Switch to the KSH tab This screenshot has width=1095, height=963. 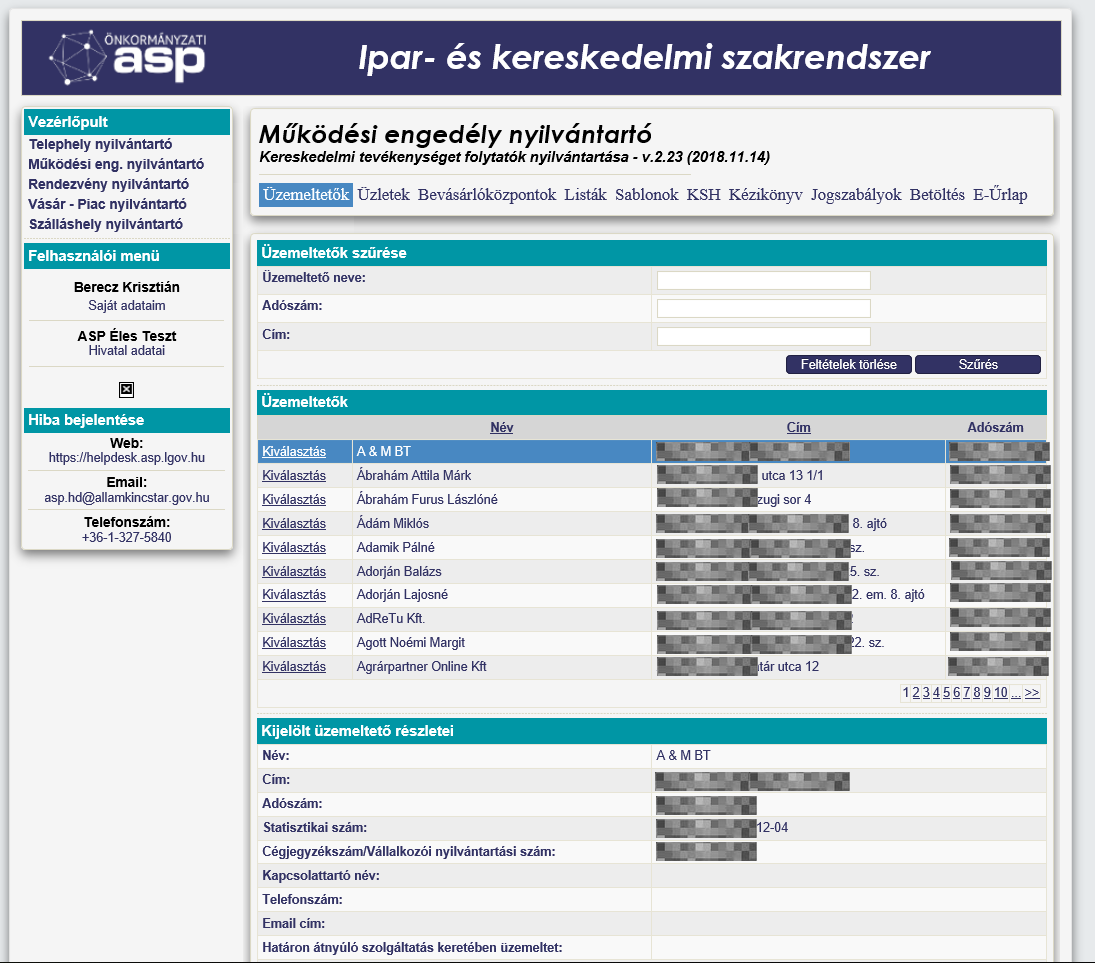703,195
